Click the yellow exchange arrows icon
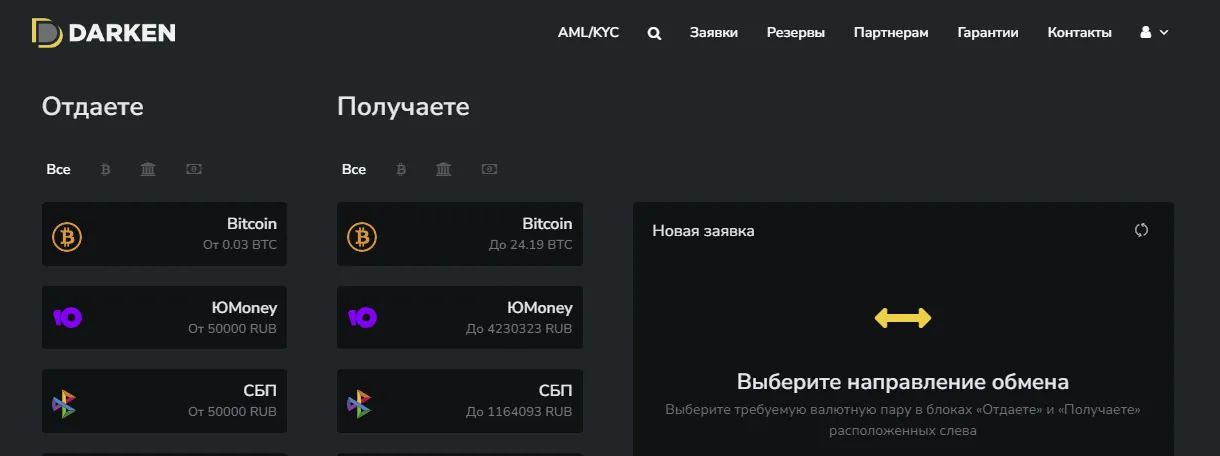This screenshot has height=456, width=1220. pyautogui.click(x=902, y=318)
